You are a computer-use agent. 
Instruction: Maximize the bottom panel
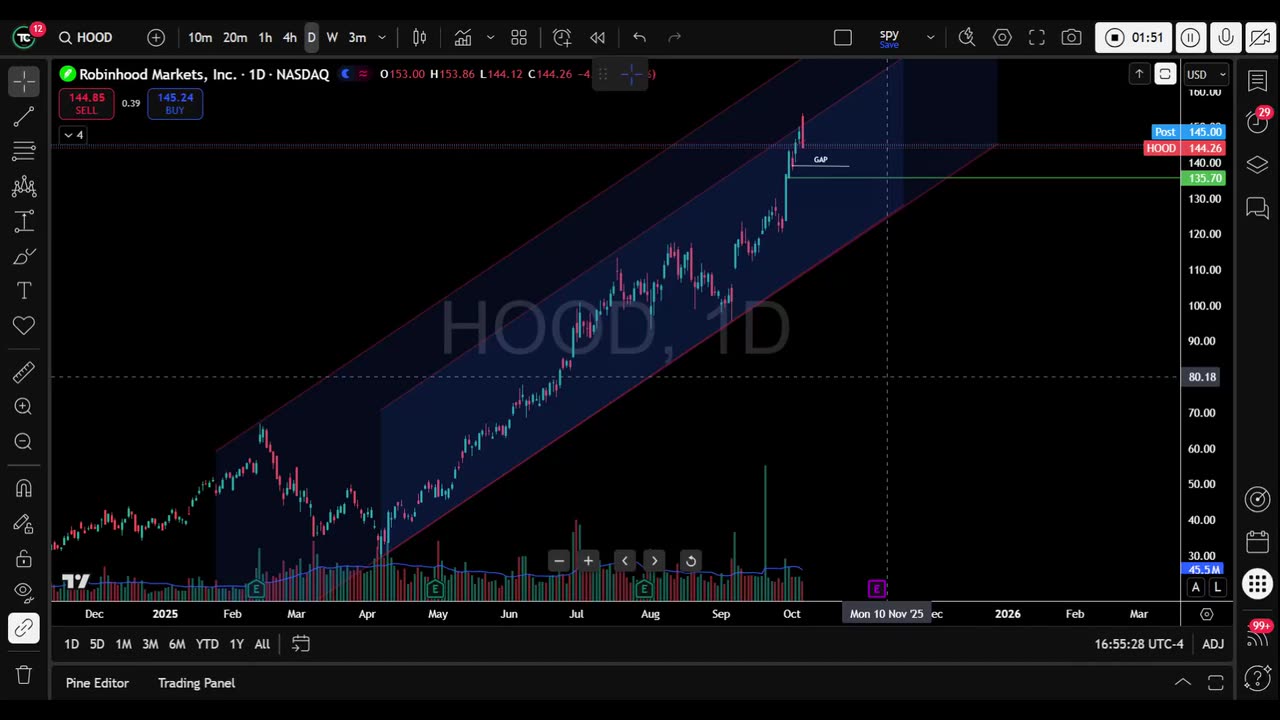(x=1216, y=683)
